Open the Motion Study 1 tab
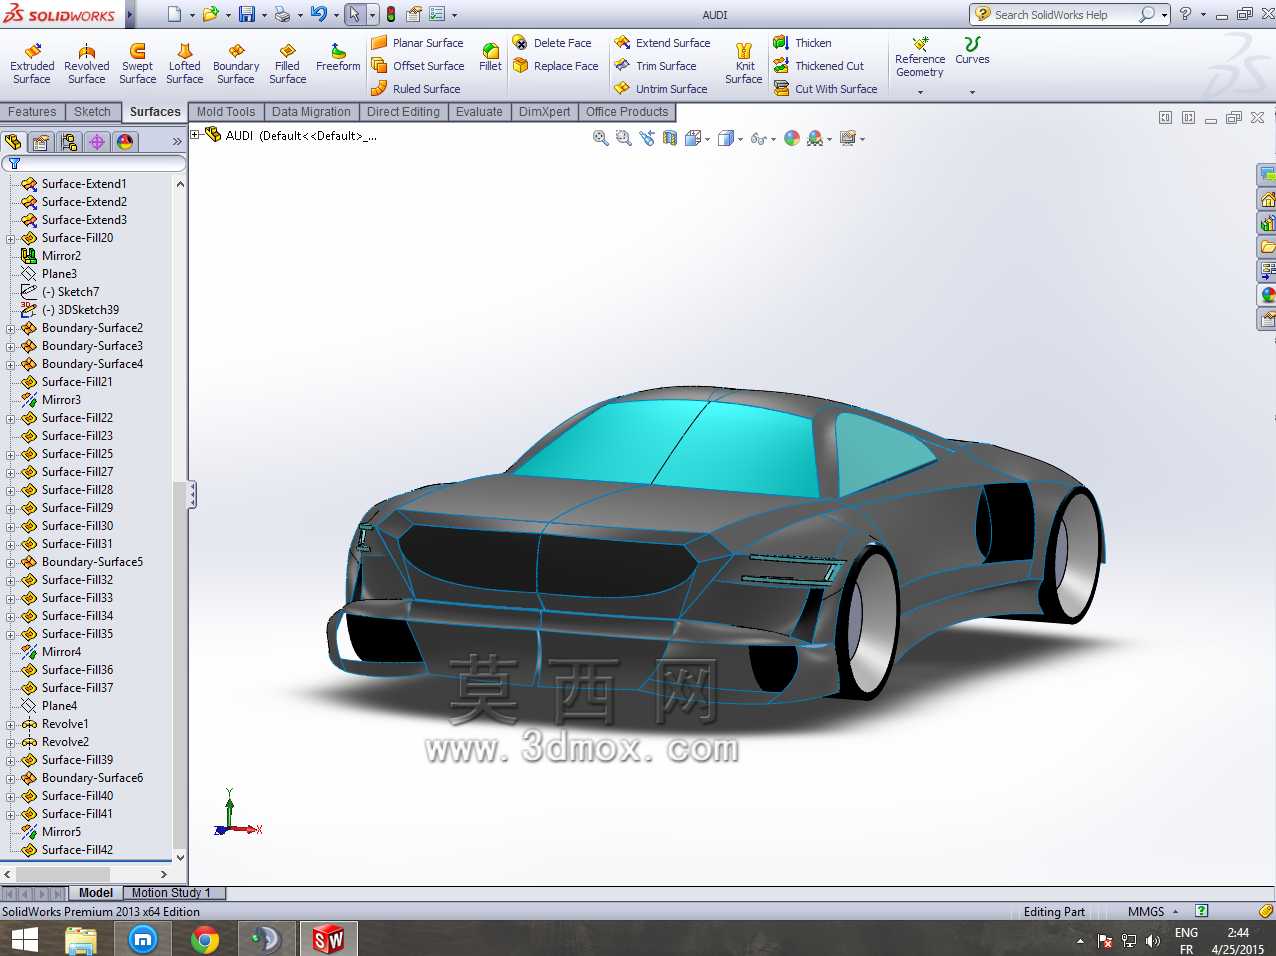This screenshot has height=956, width=1276. [171, 893]
